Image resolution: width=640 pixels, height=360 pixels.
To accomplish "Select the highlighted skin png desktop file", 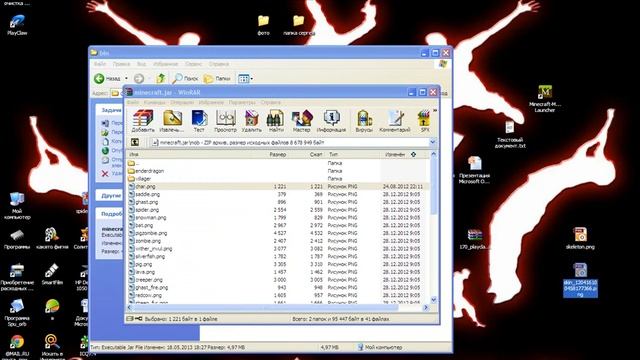I will point(580,280).
